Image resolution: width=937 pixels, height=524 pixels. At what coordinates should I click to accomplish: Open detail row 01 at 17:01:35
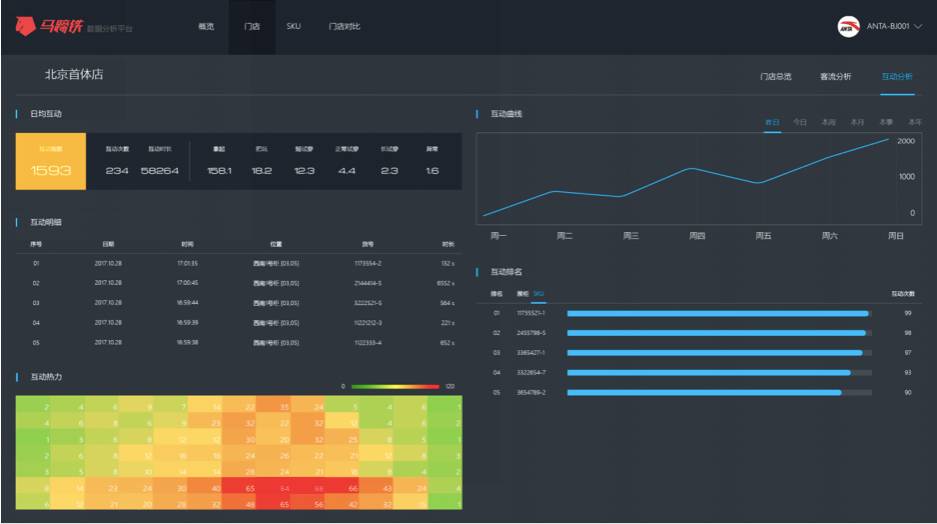pyautogui.click(x=240, y=264)
